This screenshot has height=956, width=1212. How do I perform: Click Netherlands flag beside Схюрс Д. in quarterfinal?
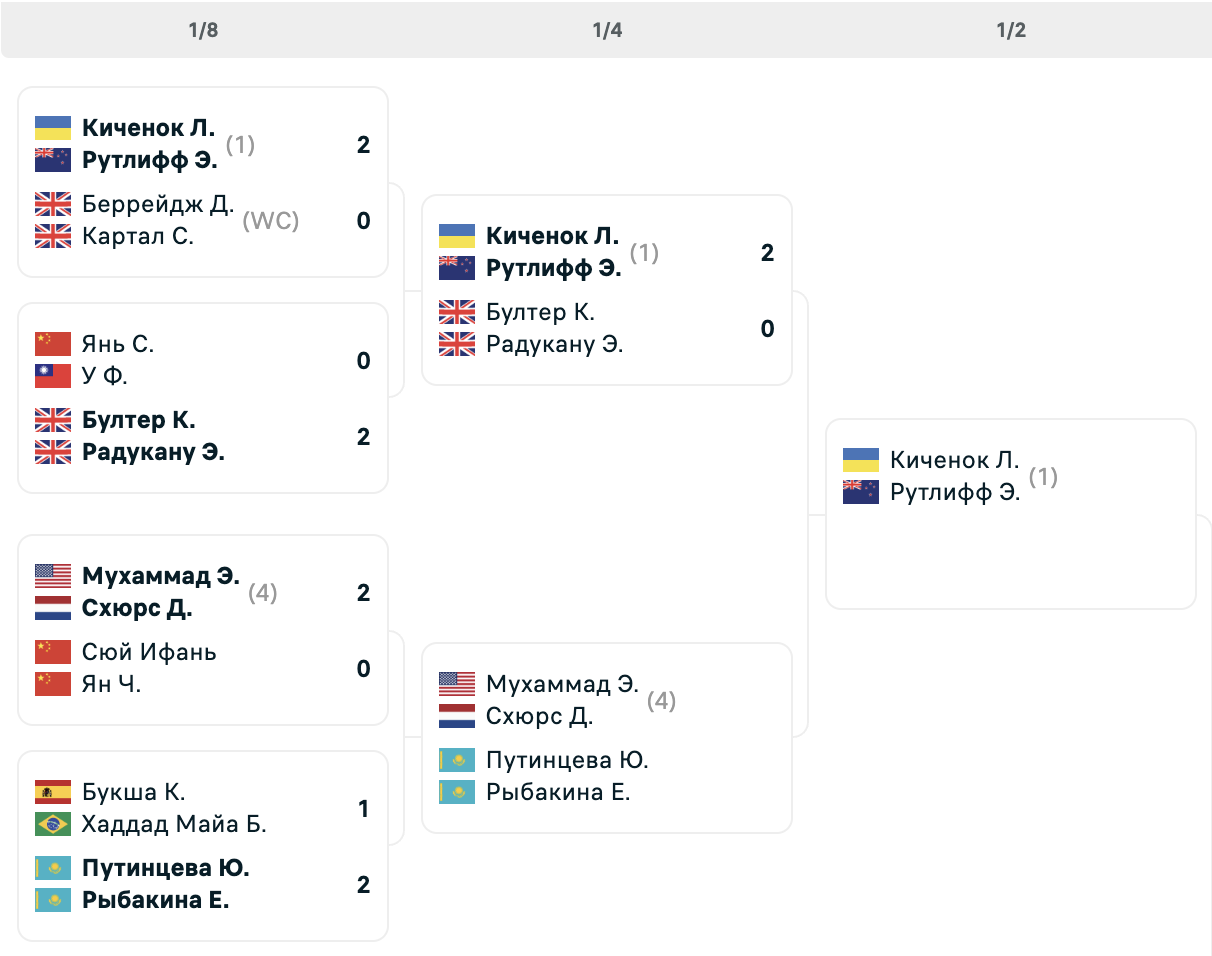457,716
